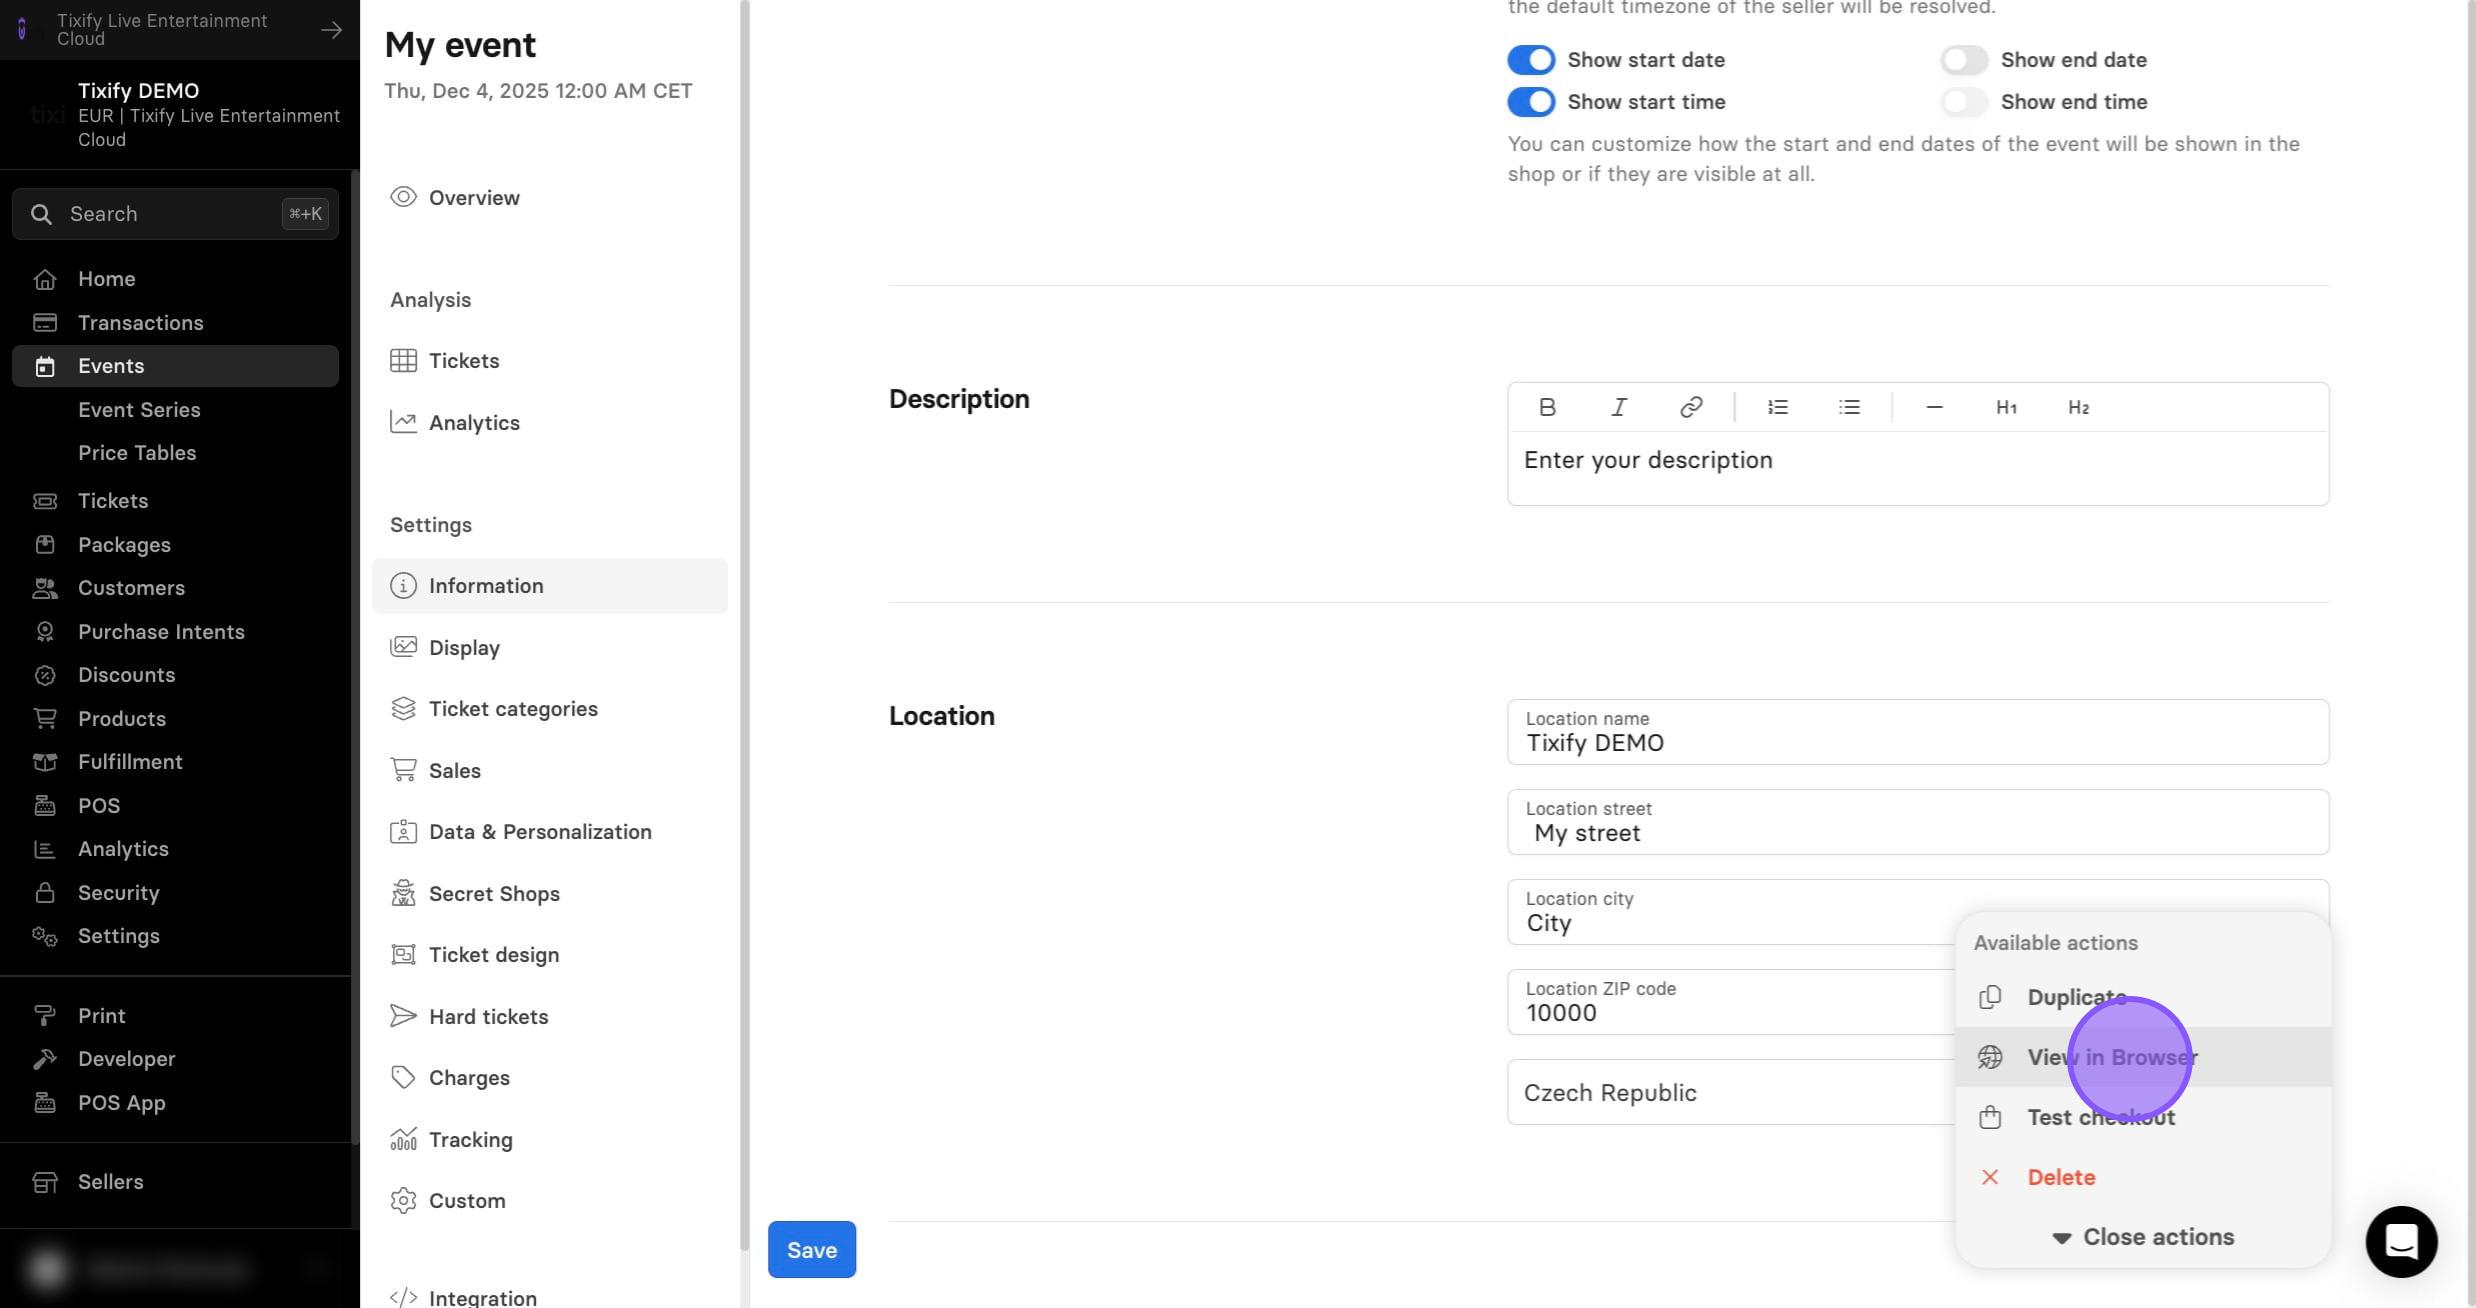Toggle bold formatting in description editor

click(1547, 407)
